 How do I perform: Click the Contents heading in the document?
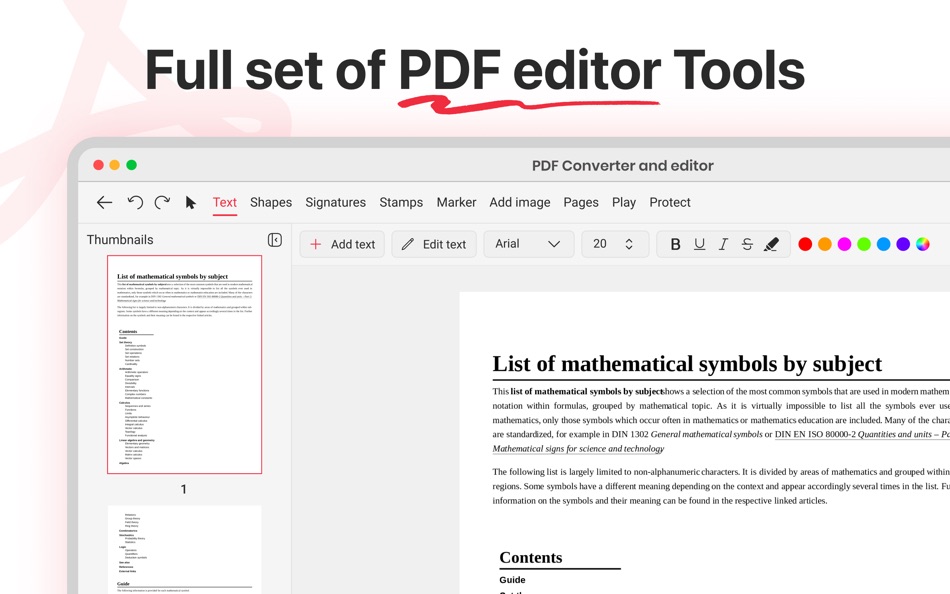(x=531, y=558)
